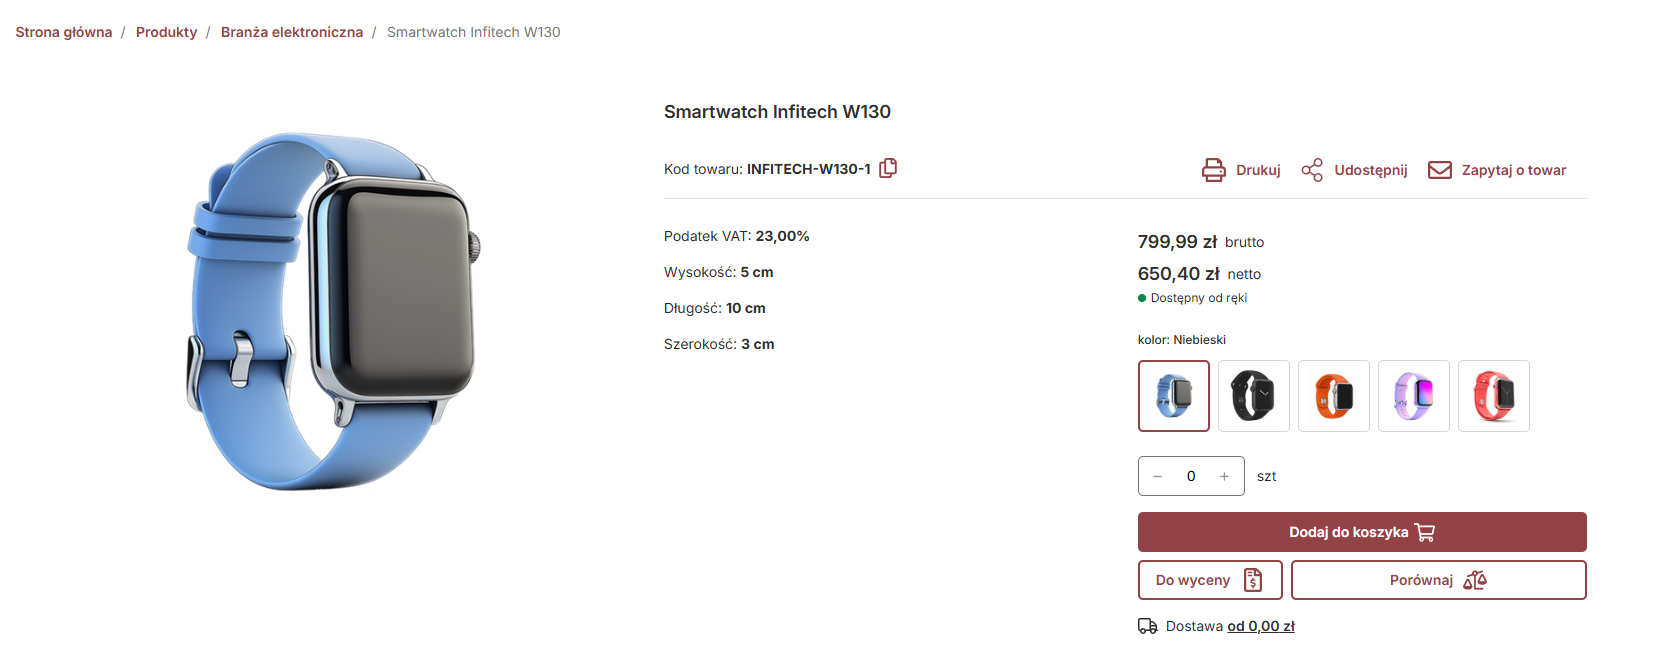Click the Drukuj printer icon
This screenshot has height=655, width=1662.
point(1213,170)
